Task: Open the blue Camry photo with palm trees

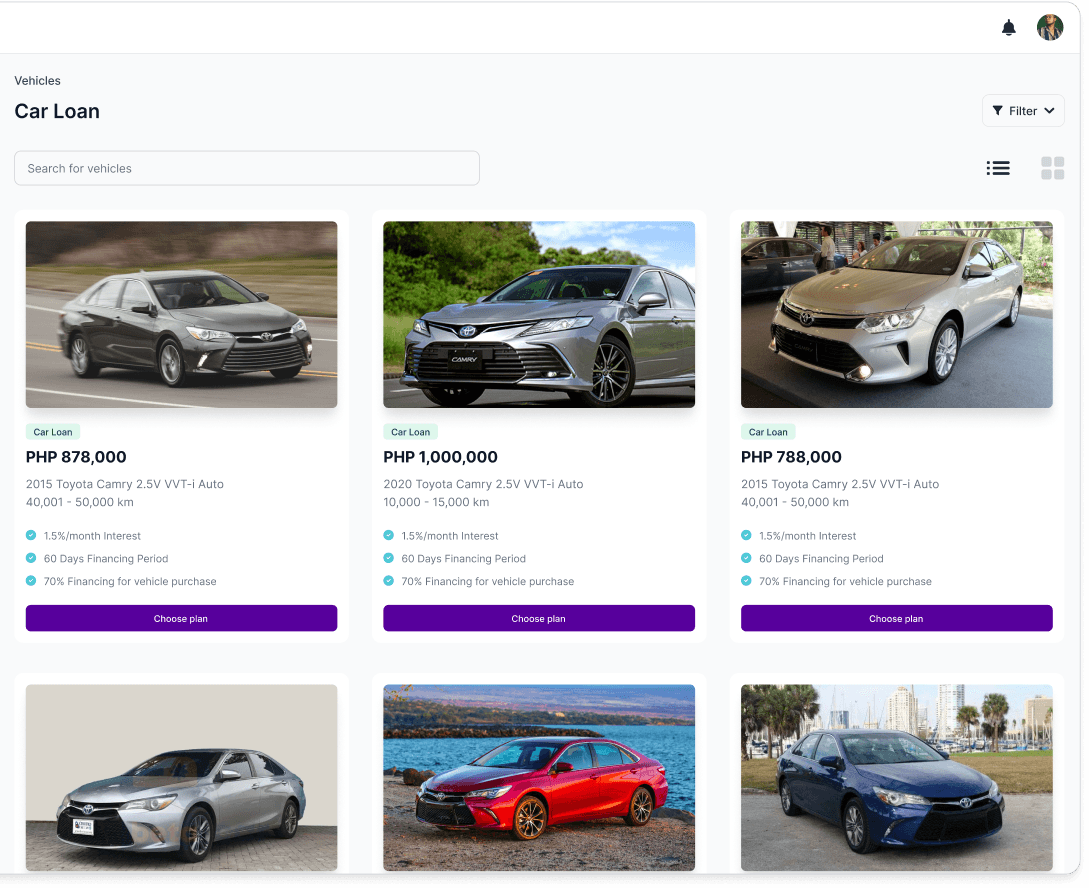Action: pyautogui.click(x=896, y=777)
